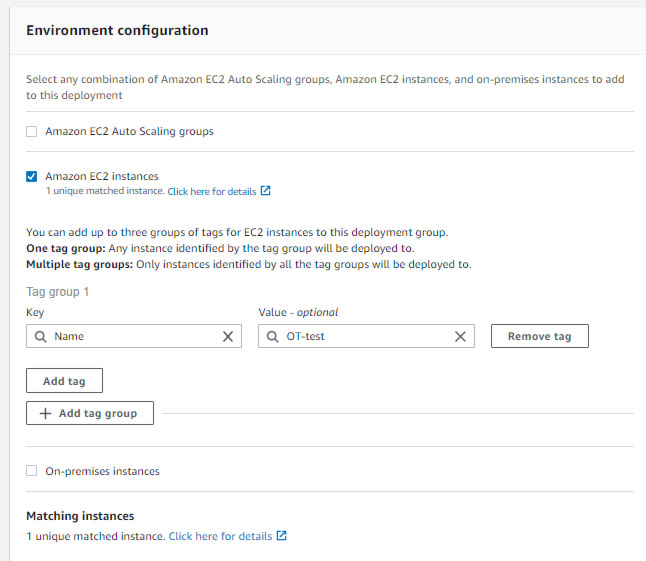Open 'Click here for details' under EC2 instances
This screenshot has width=646, height=561.
click(212, 192)
